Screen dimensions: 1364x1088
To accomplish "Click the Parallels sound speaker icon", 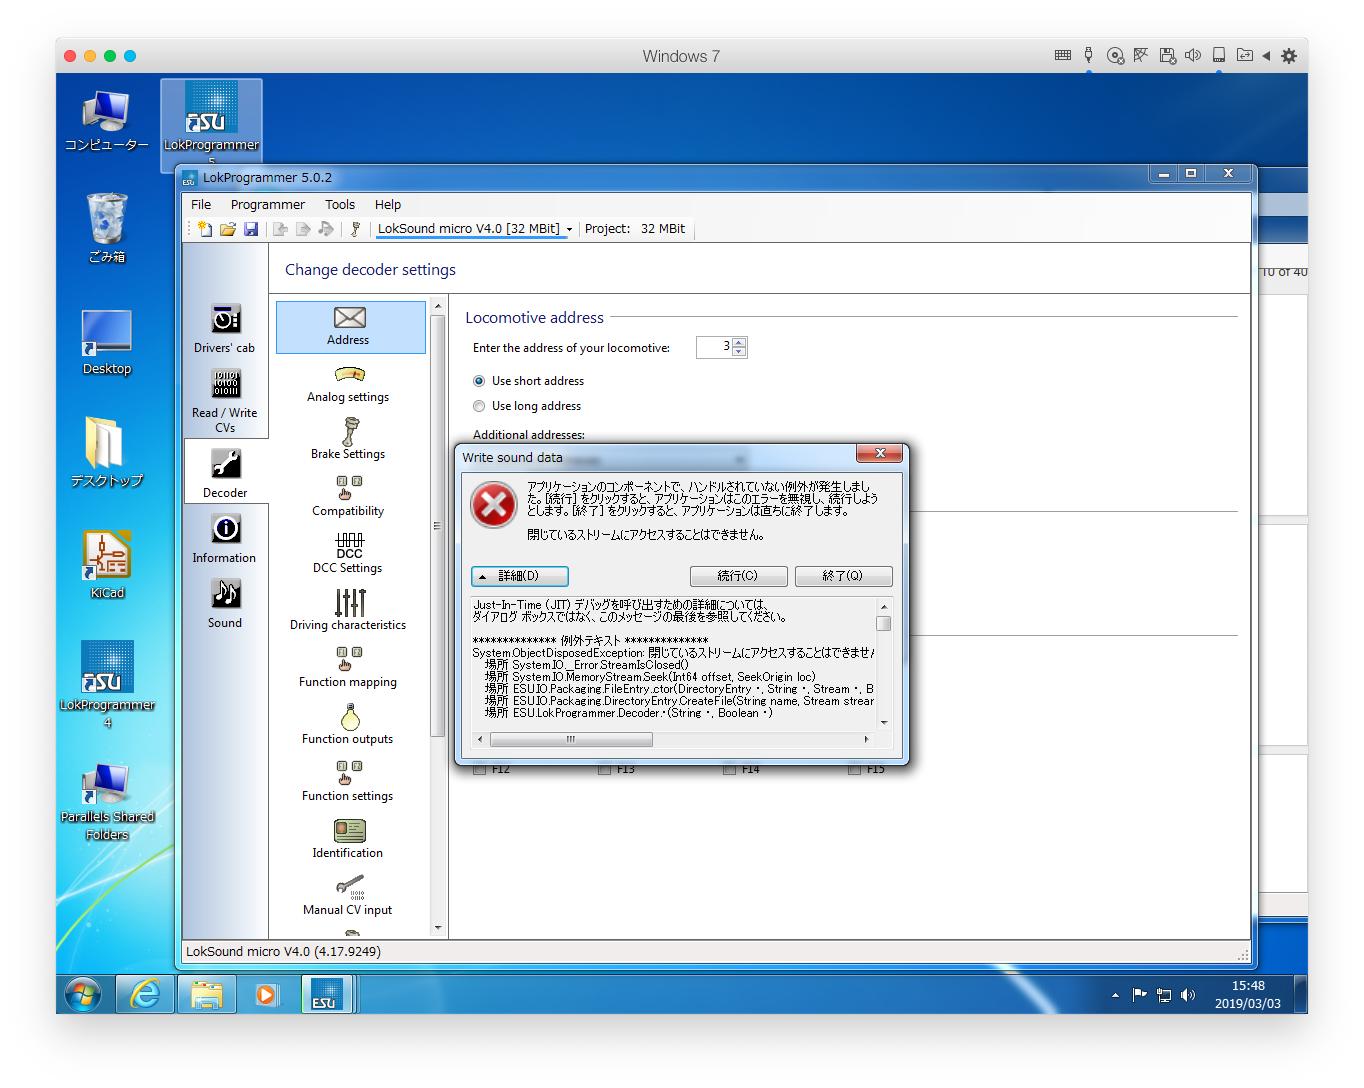I will (x=1193, y=56).
